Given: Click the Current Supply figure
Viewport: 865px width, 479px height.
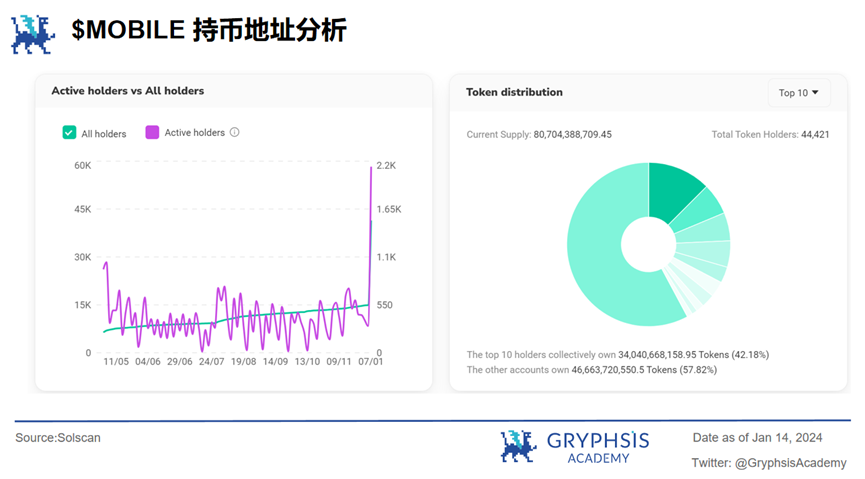Looking at the screenshot, I should [x=572, y=134].
